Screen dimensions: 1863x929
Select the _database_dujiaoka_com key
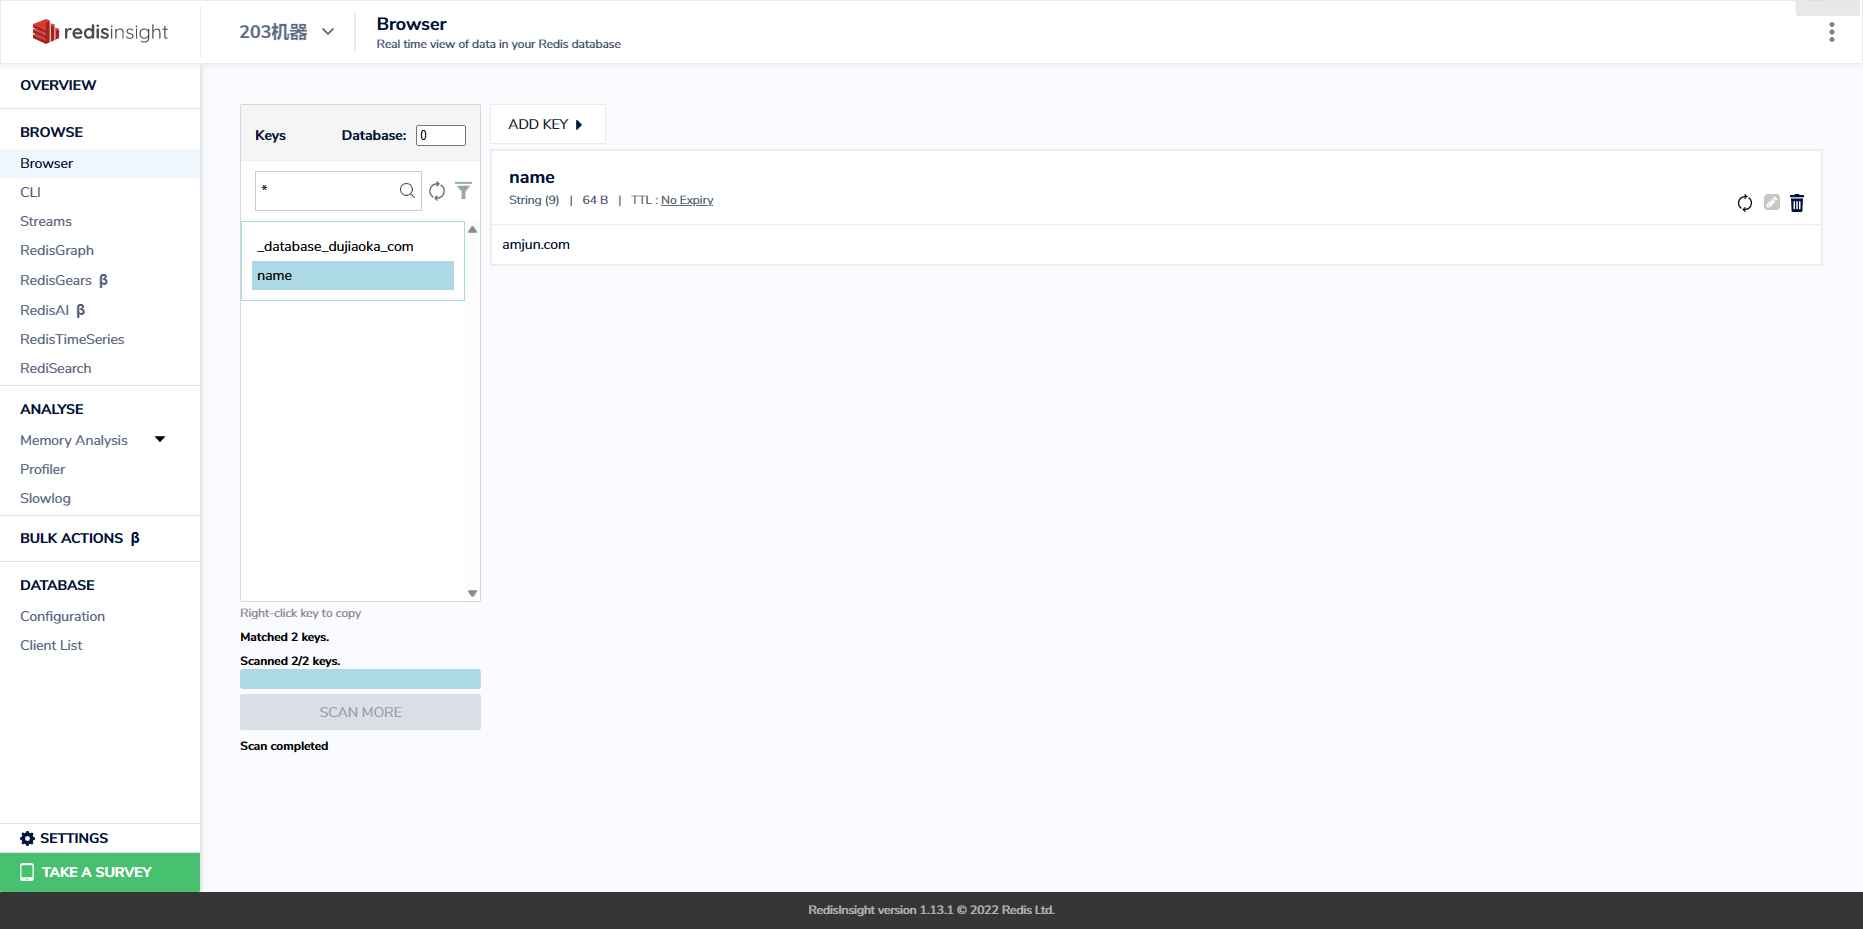(x=336, y=245)
